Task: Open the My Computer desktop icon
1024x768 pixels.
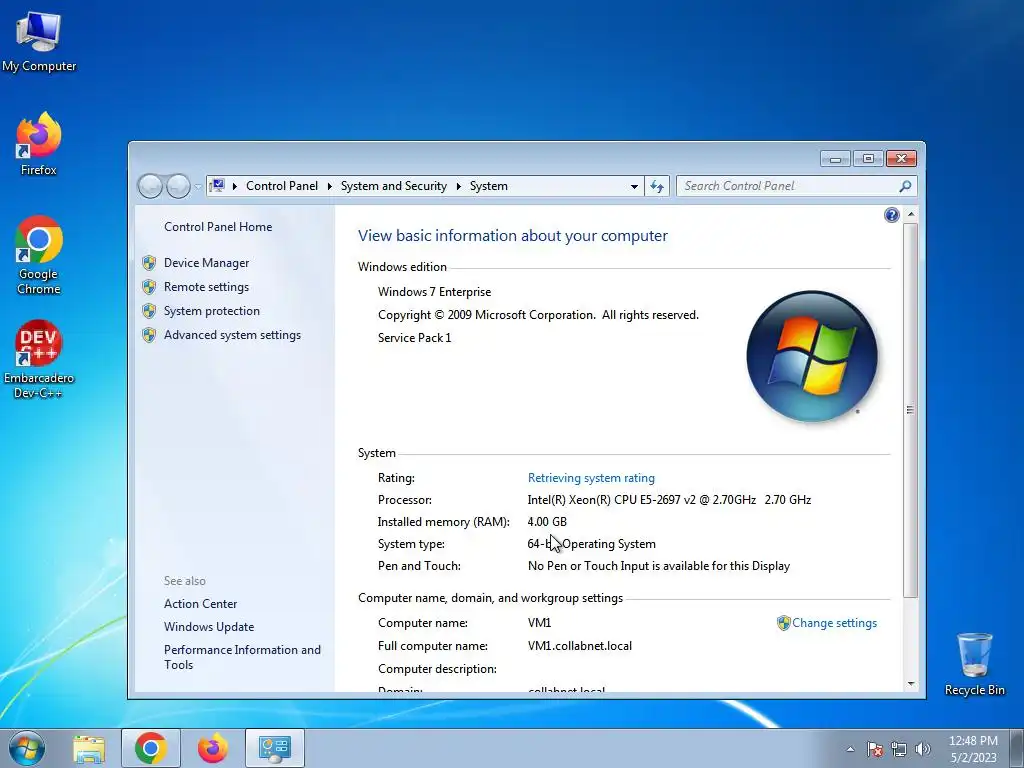Action: 39,40
